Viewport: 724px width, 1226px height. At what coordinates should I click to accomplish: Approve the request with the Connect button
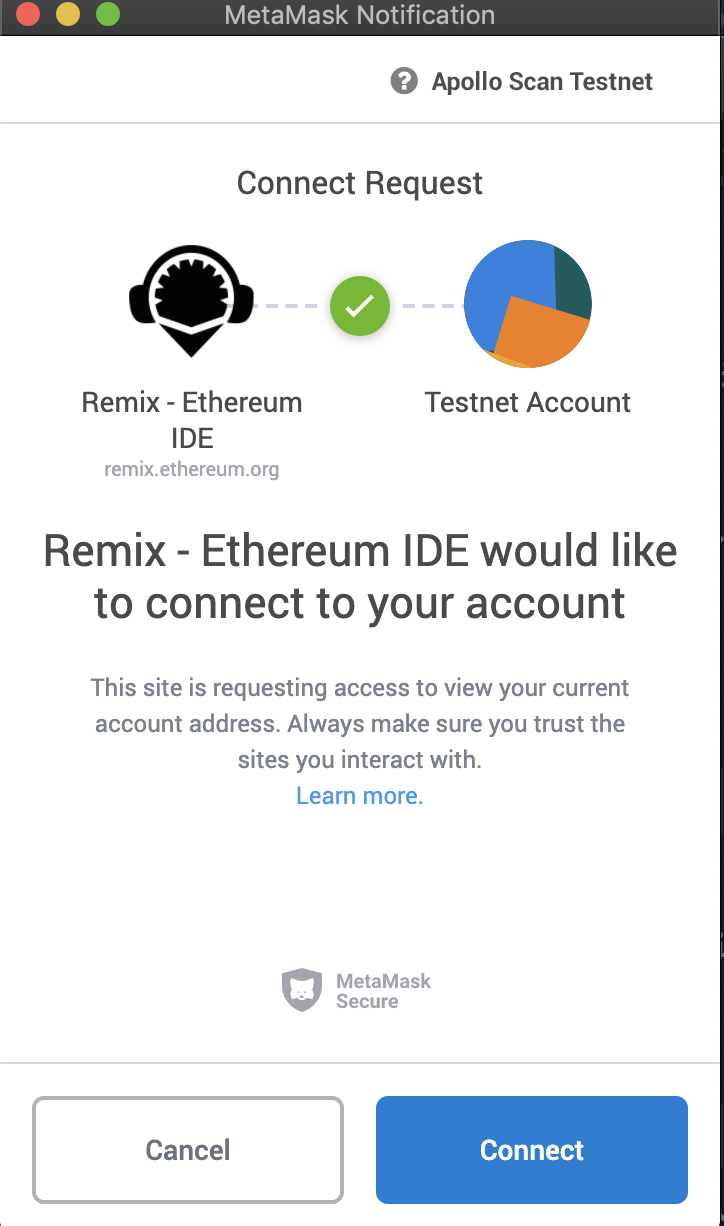tap(532, 1150)
